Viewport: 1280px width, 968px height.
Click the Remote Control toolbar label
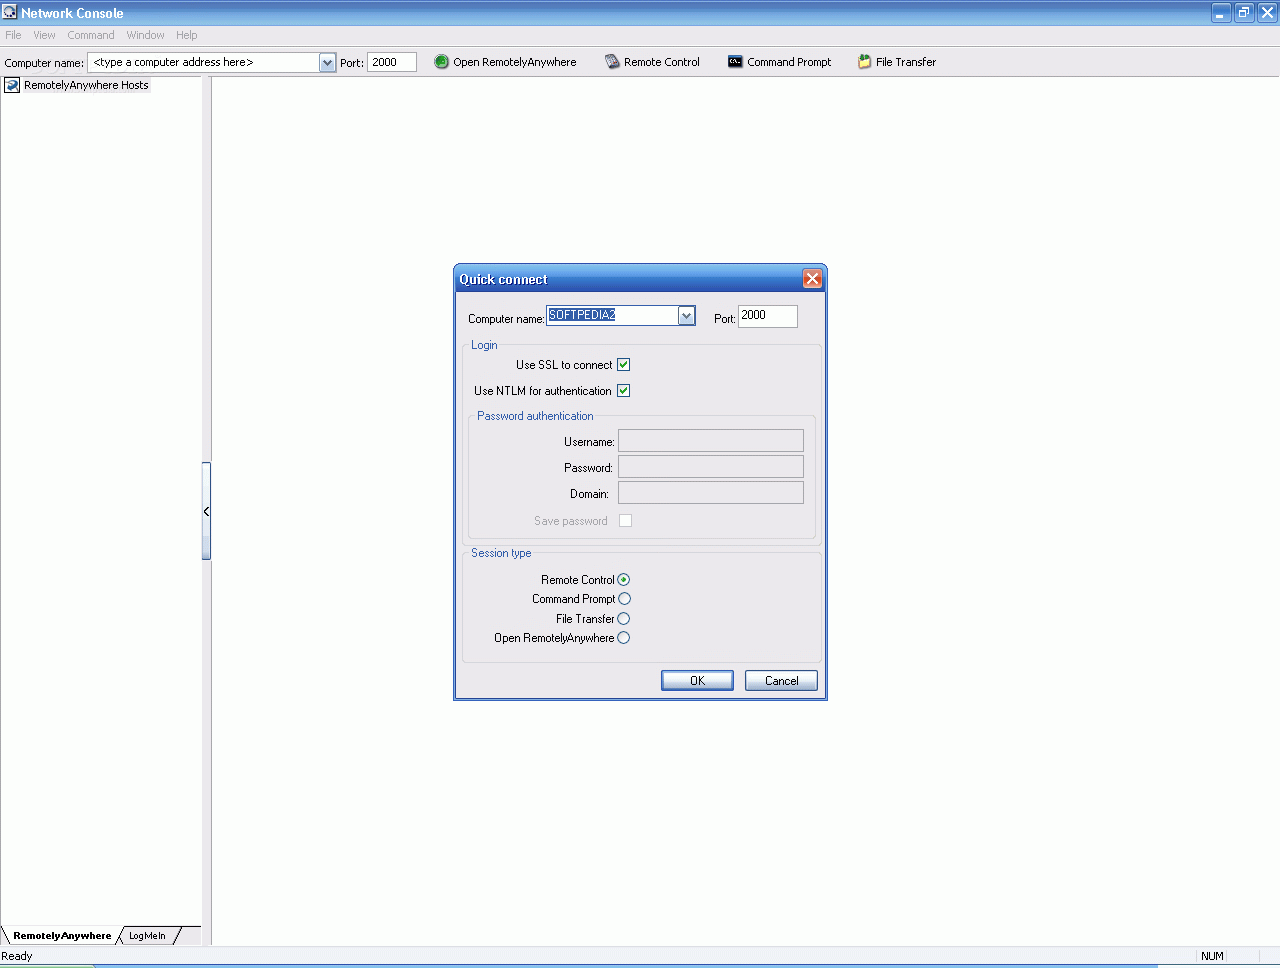(x=662, y=62)
